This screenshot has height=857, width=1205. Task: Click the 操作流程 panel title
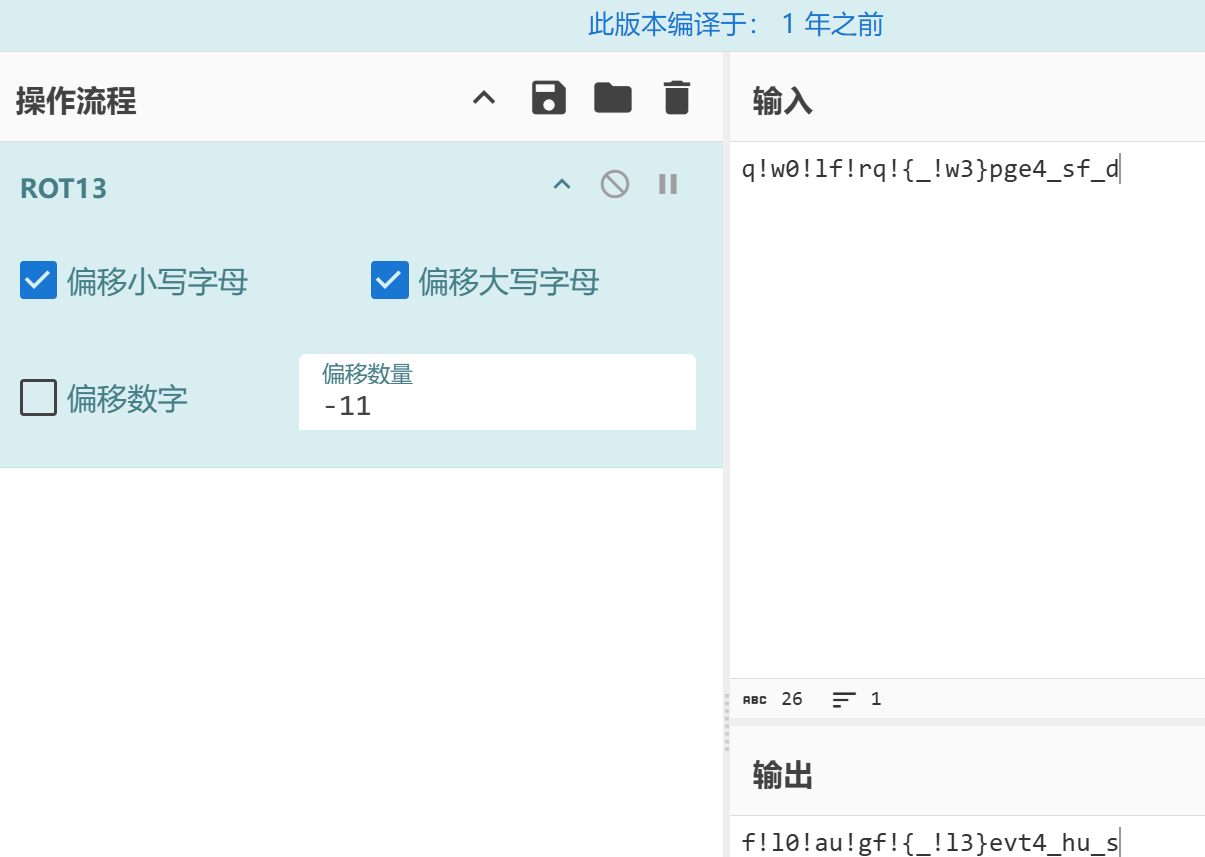(76, 101)
